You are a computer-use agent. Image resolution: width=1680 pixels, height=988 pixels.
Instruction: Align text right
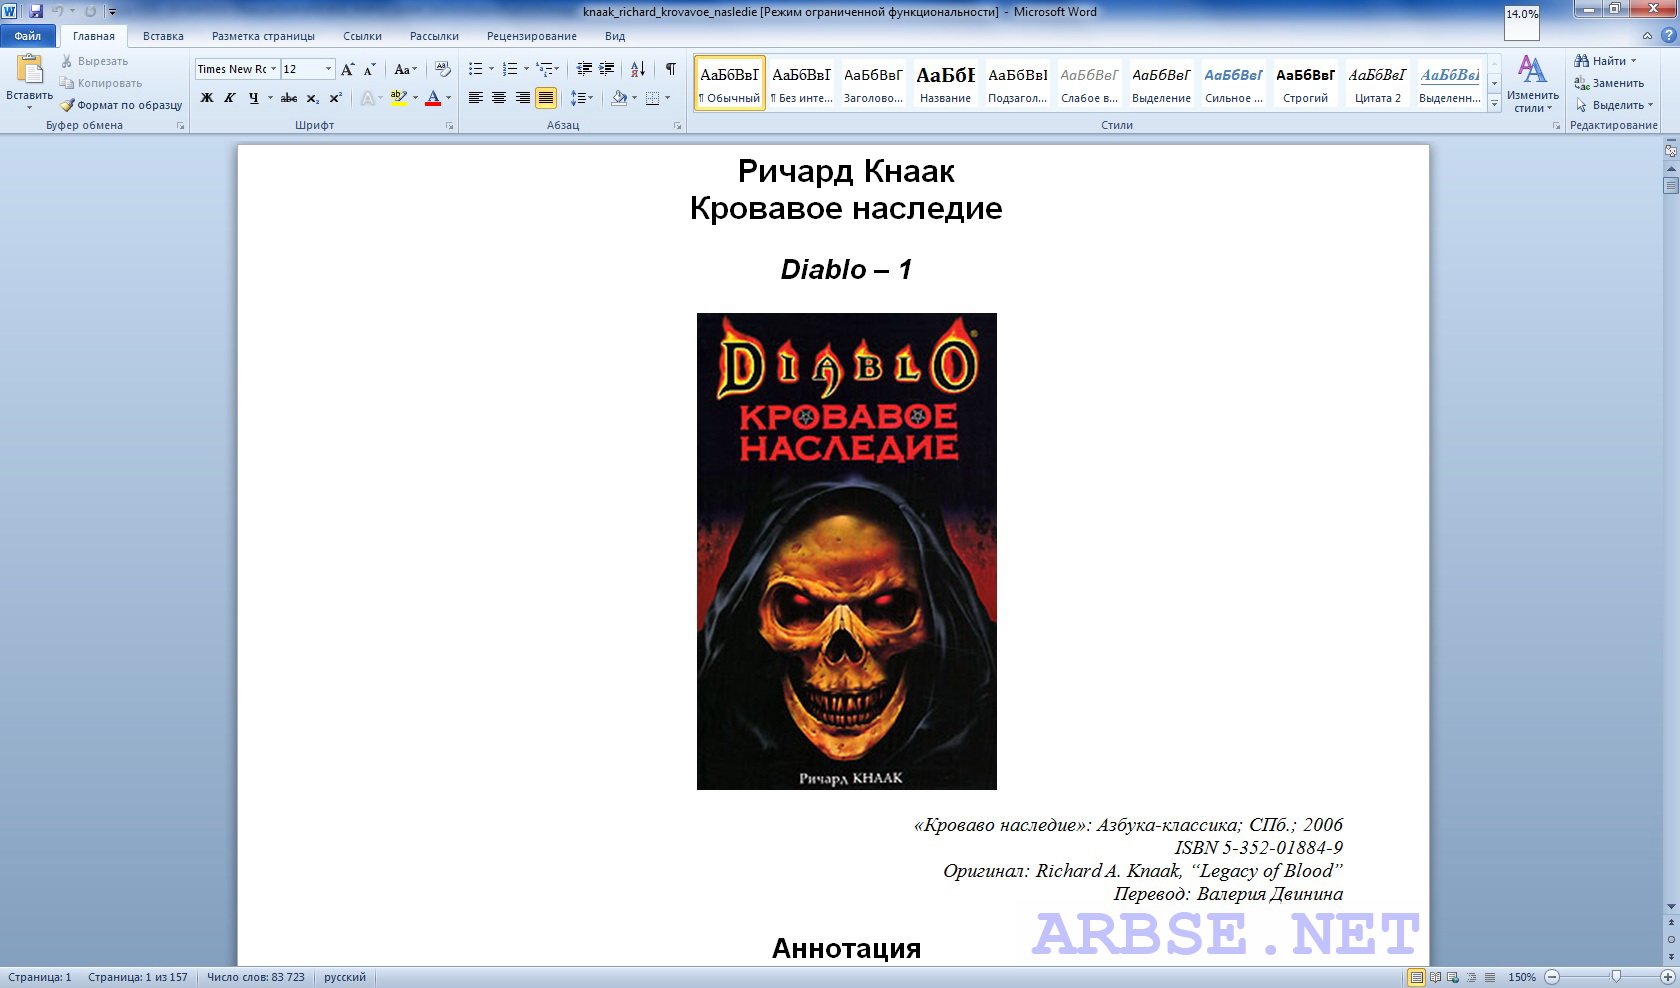click(x=522, y=98)
